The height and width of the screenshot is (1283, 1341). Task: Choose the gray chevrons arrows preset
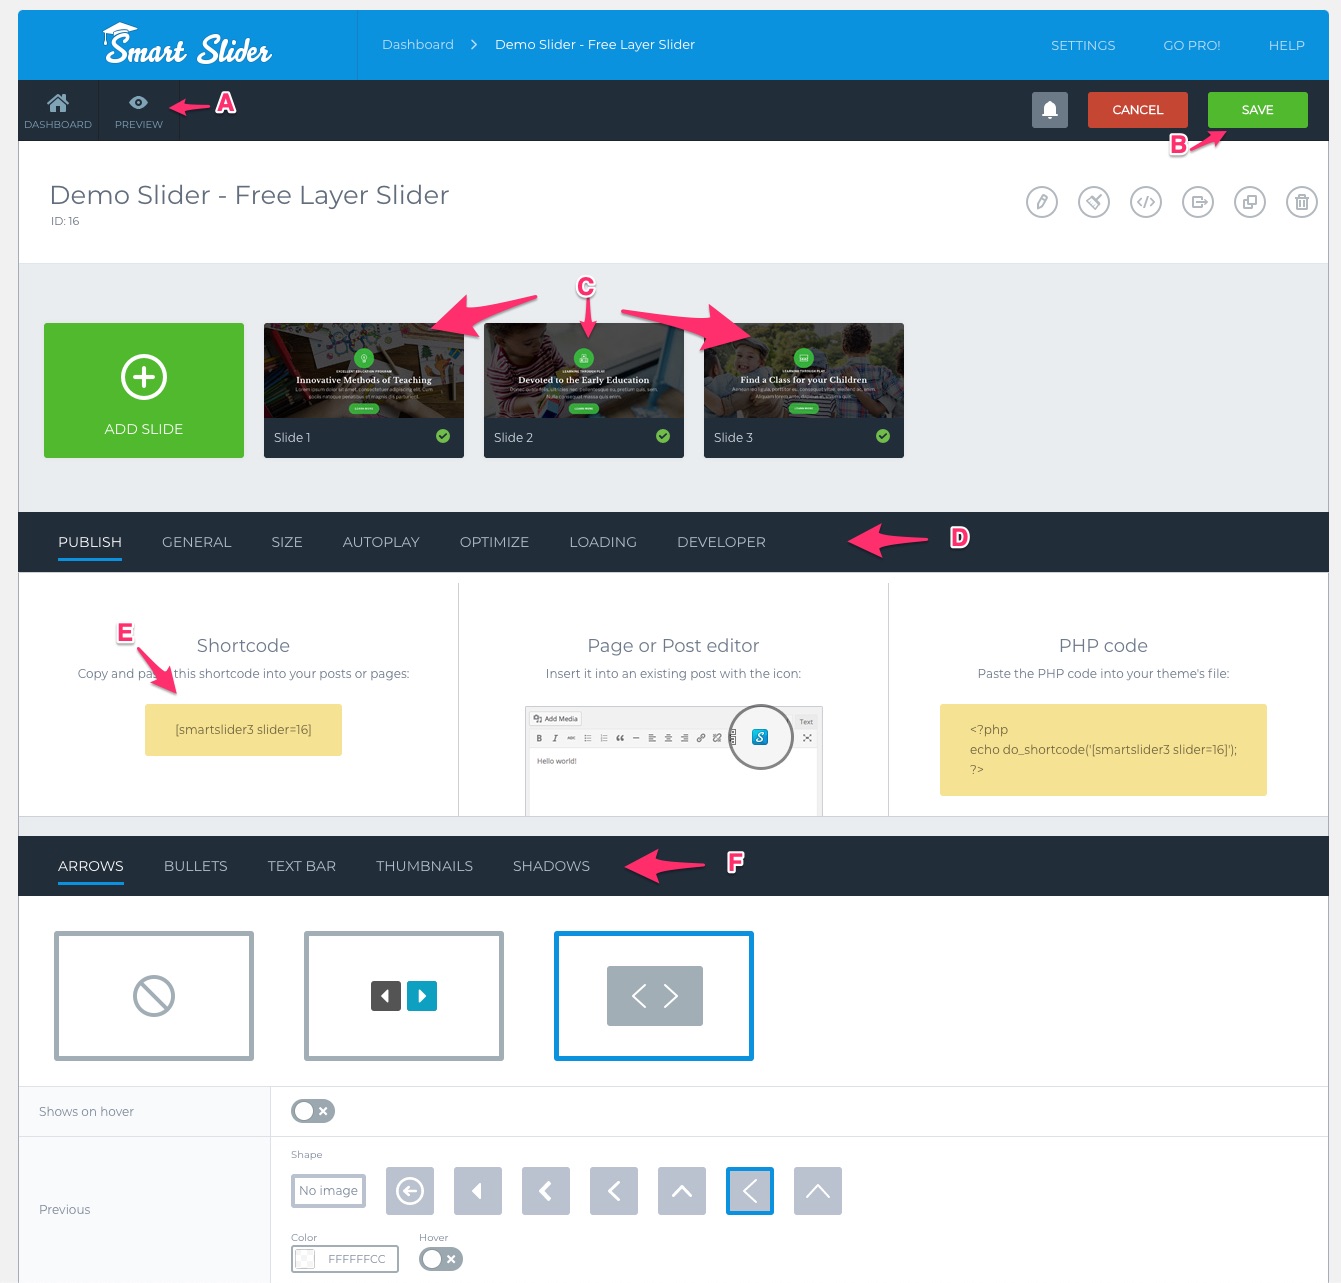tap(654, 996)
